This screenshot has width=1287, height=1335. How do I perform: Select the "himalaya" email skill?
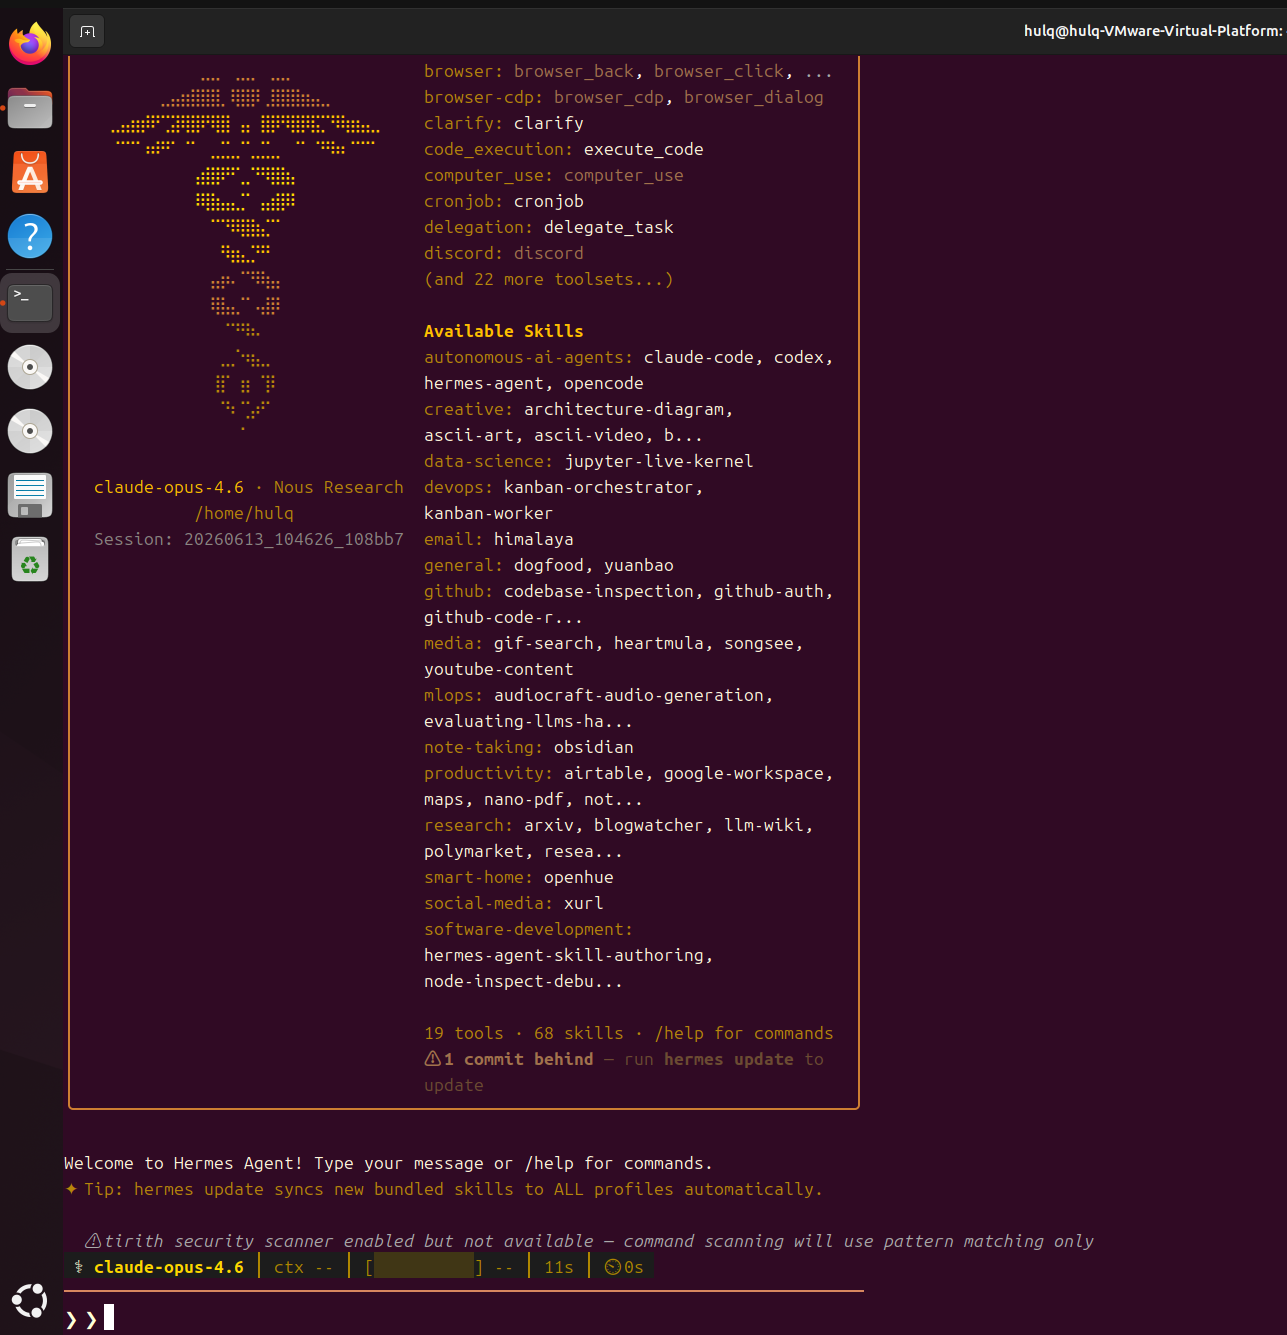coord(534,539)
